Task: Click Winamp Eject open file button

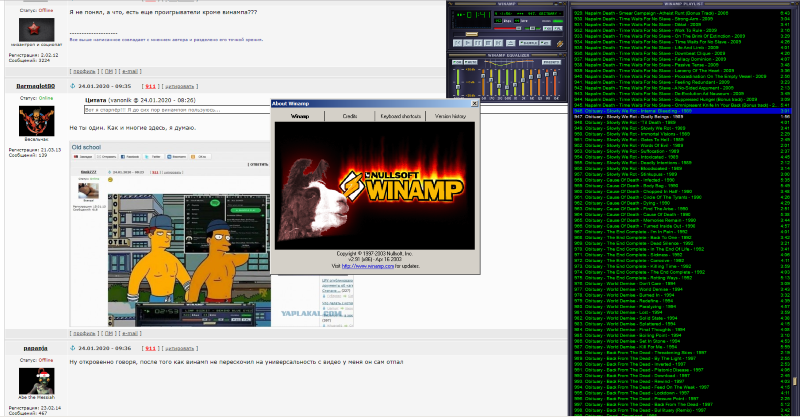Action: point(511,43)
